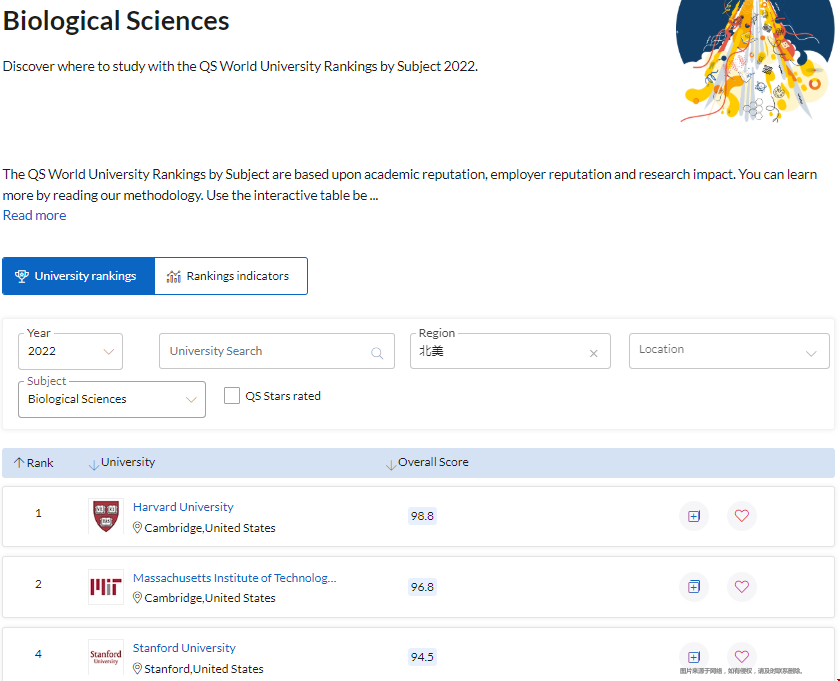Enable the QS Stars rated checkbox
840x681 pixels.
coord(232,396)
